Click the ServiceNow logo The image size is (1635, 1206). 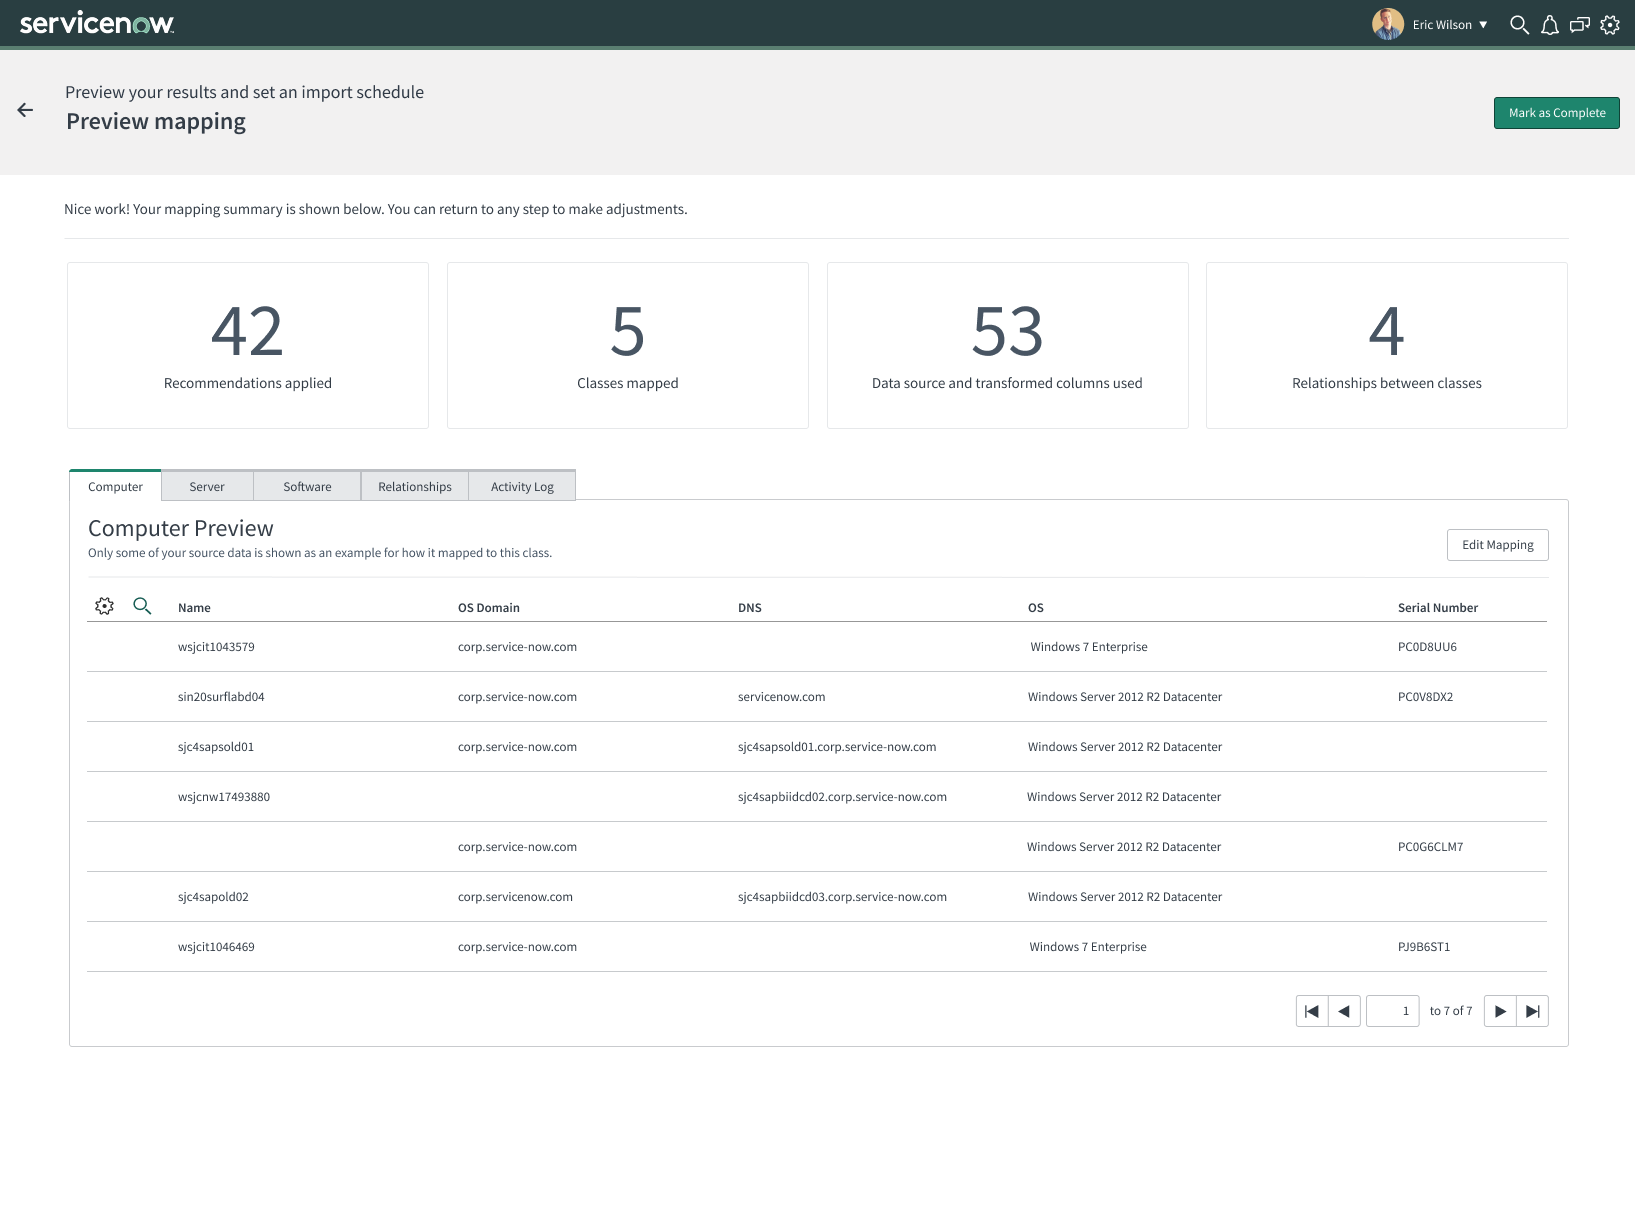coord(97,24)
